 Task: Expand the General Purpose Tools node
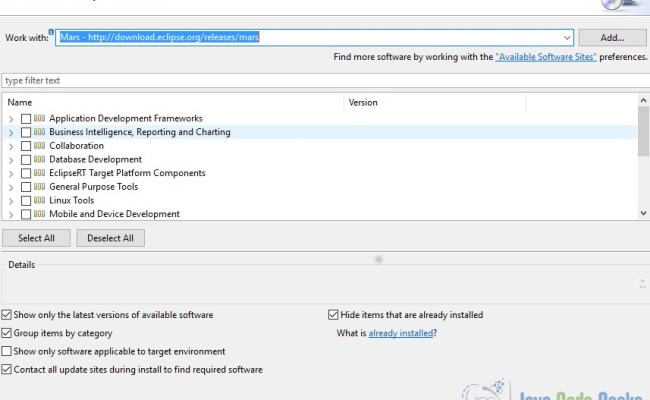(11, 188)
